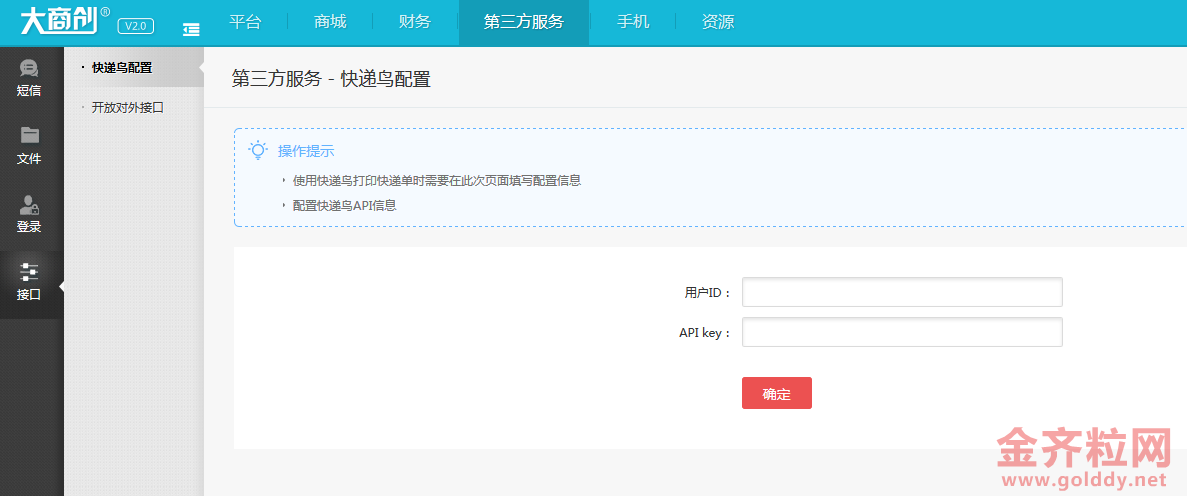Click the 第三方服务 - 快递鸟配置 page title

click(332, 80)
